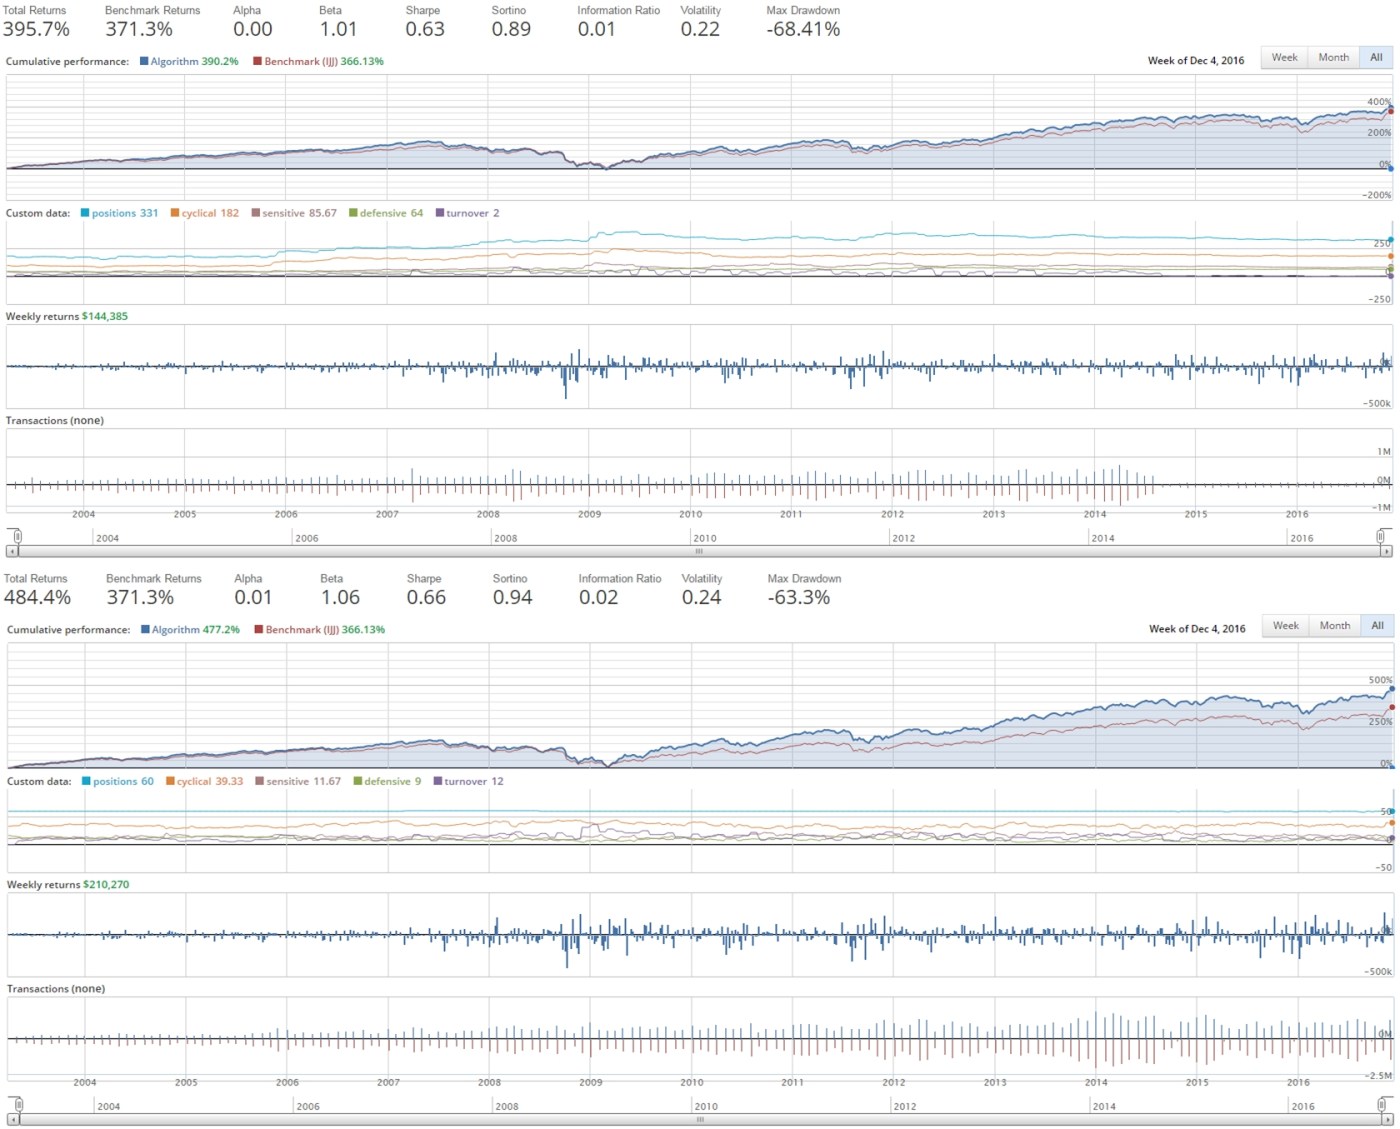Click the bottom horizontal scrollbar
This screenshot has width=1400, height=1129.
coord(700,1120)
